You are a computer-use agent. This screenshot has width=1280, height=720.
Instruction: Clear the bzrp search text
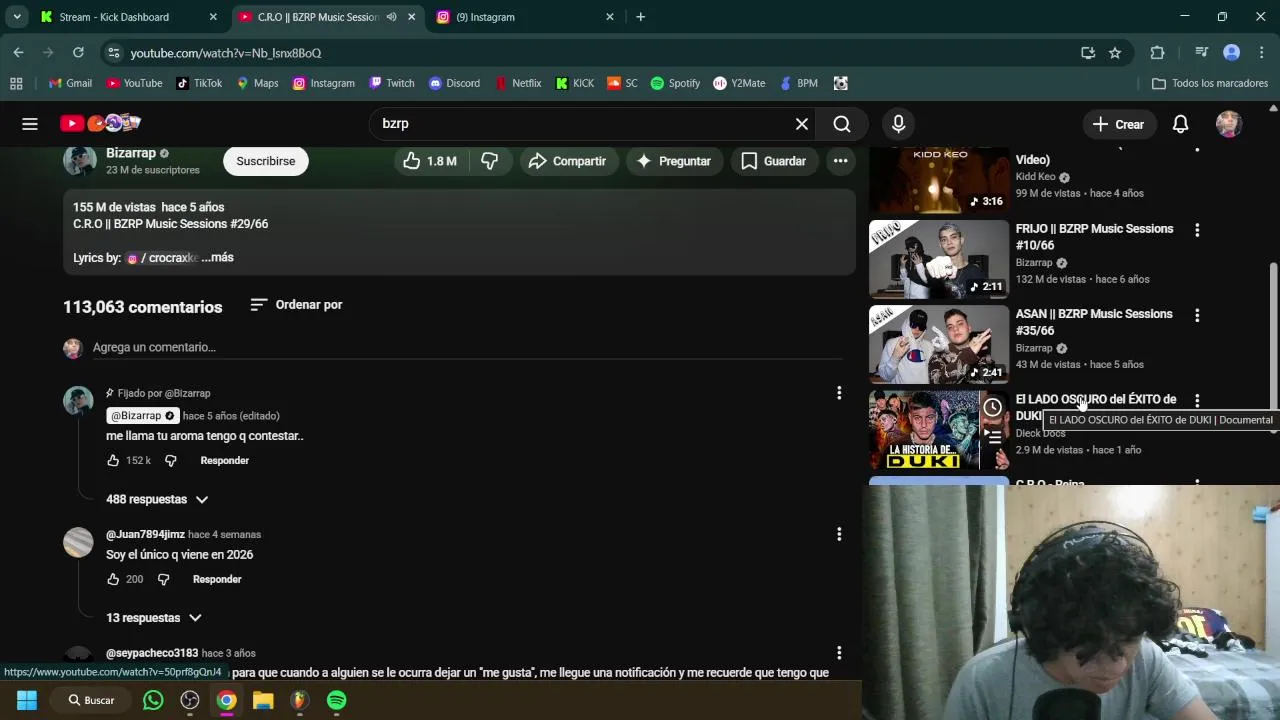click(x=801, y=124)
